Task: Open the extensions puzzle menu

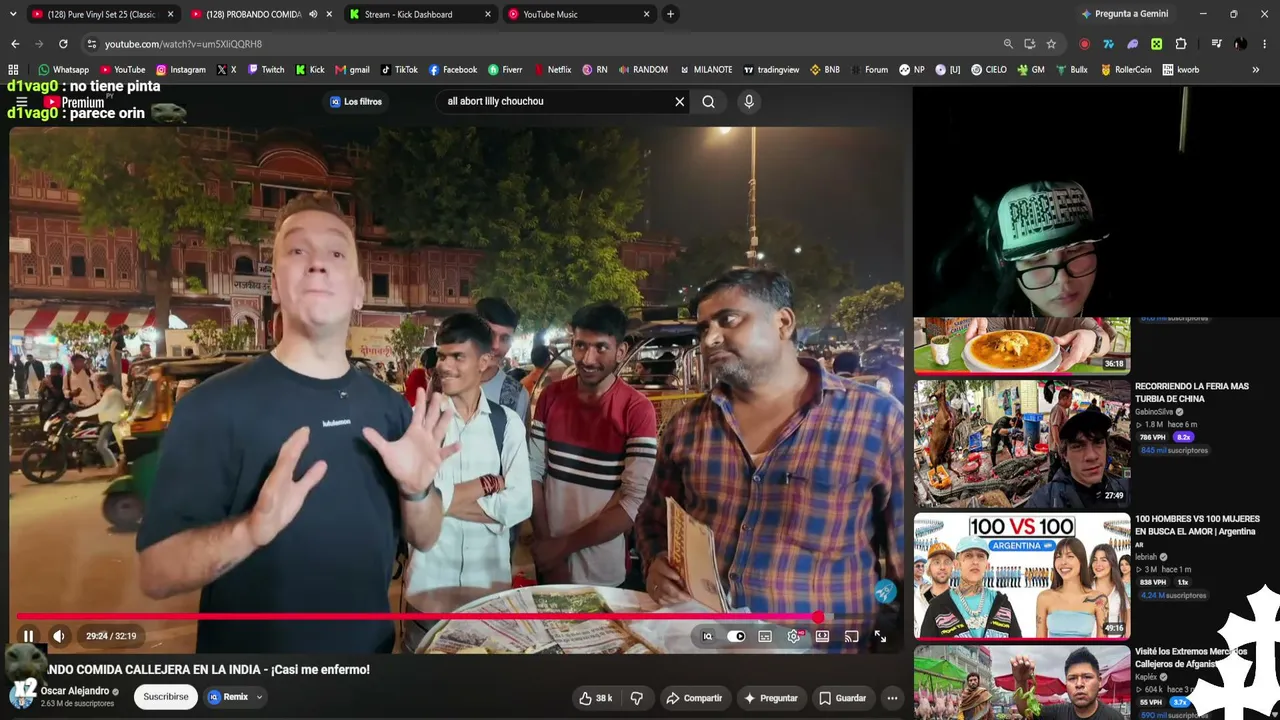Action: [x=1180, y=44]
